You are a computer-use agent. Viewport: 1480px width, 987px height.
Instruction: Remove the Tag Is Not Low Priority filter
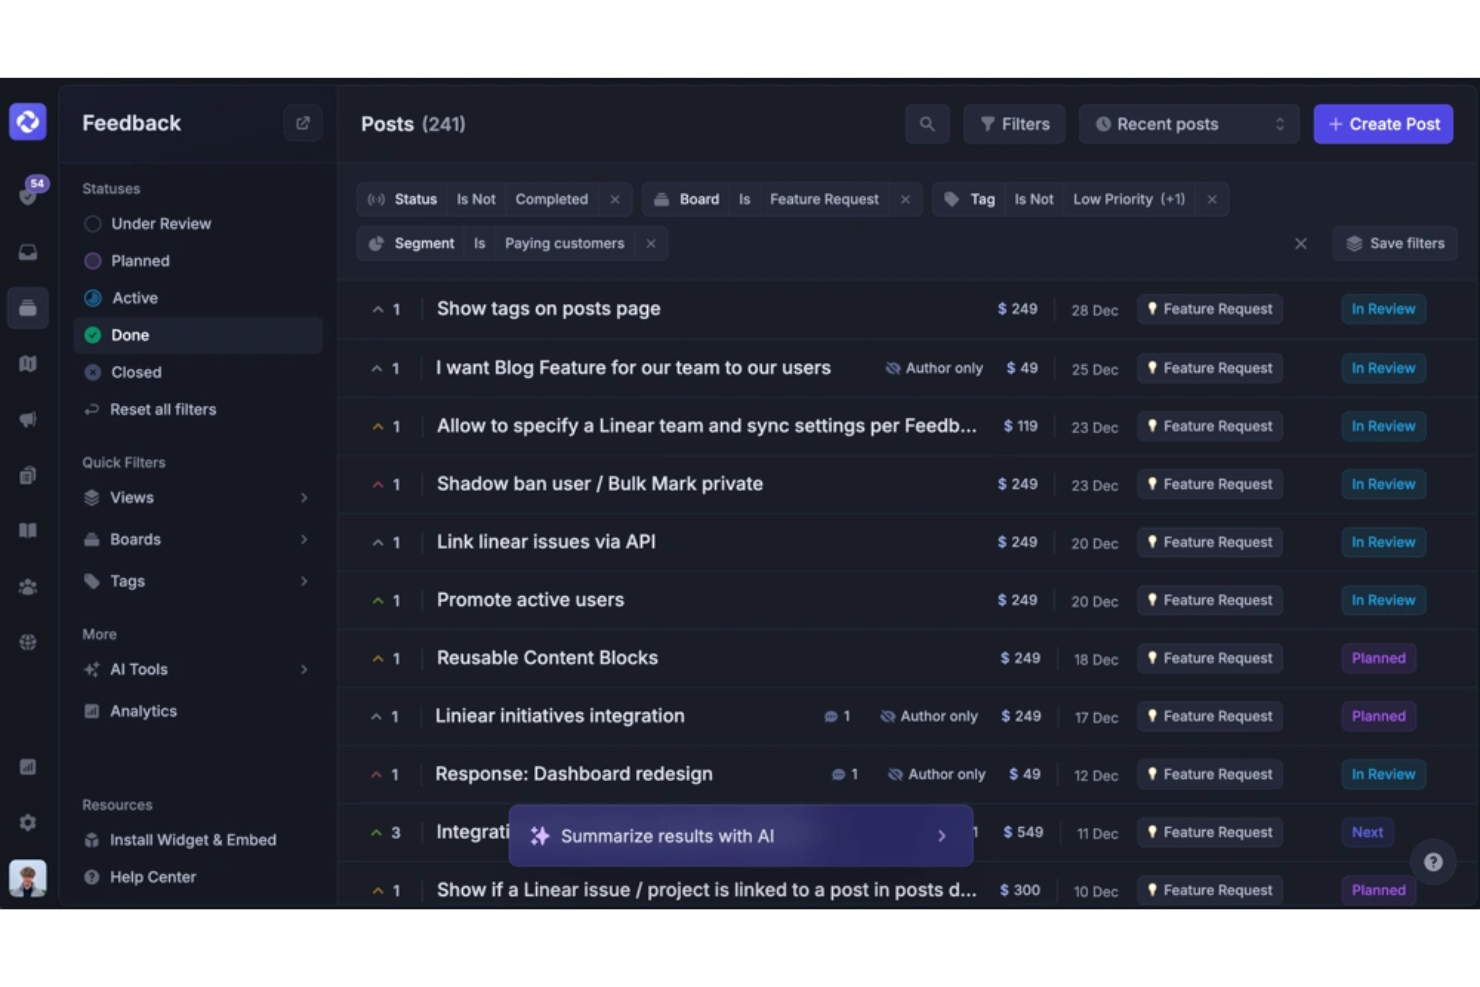click(x=1212, y=200)
